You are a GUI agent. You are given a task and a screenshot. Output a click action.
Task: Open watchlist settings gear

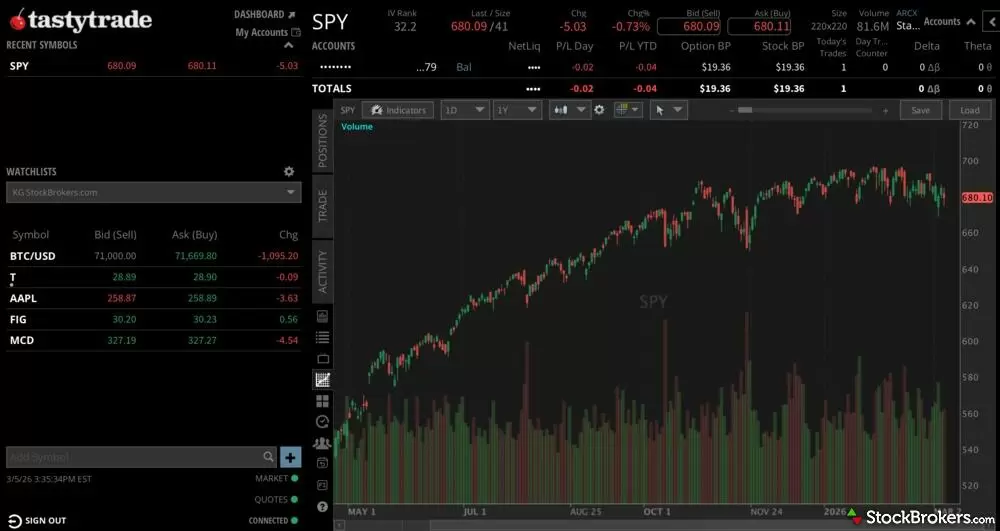click(289, 171)
